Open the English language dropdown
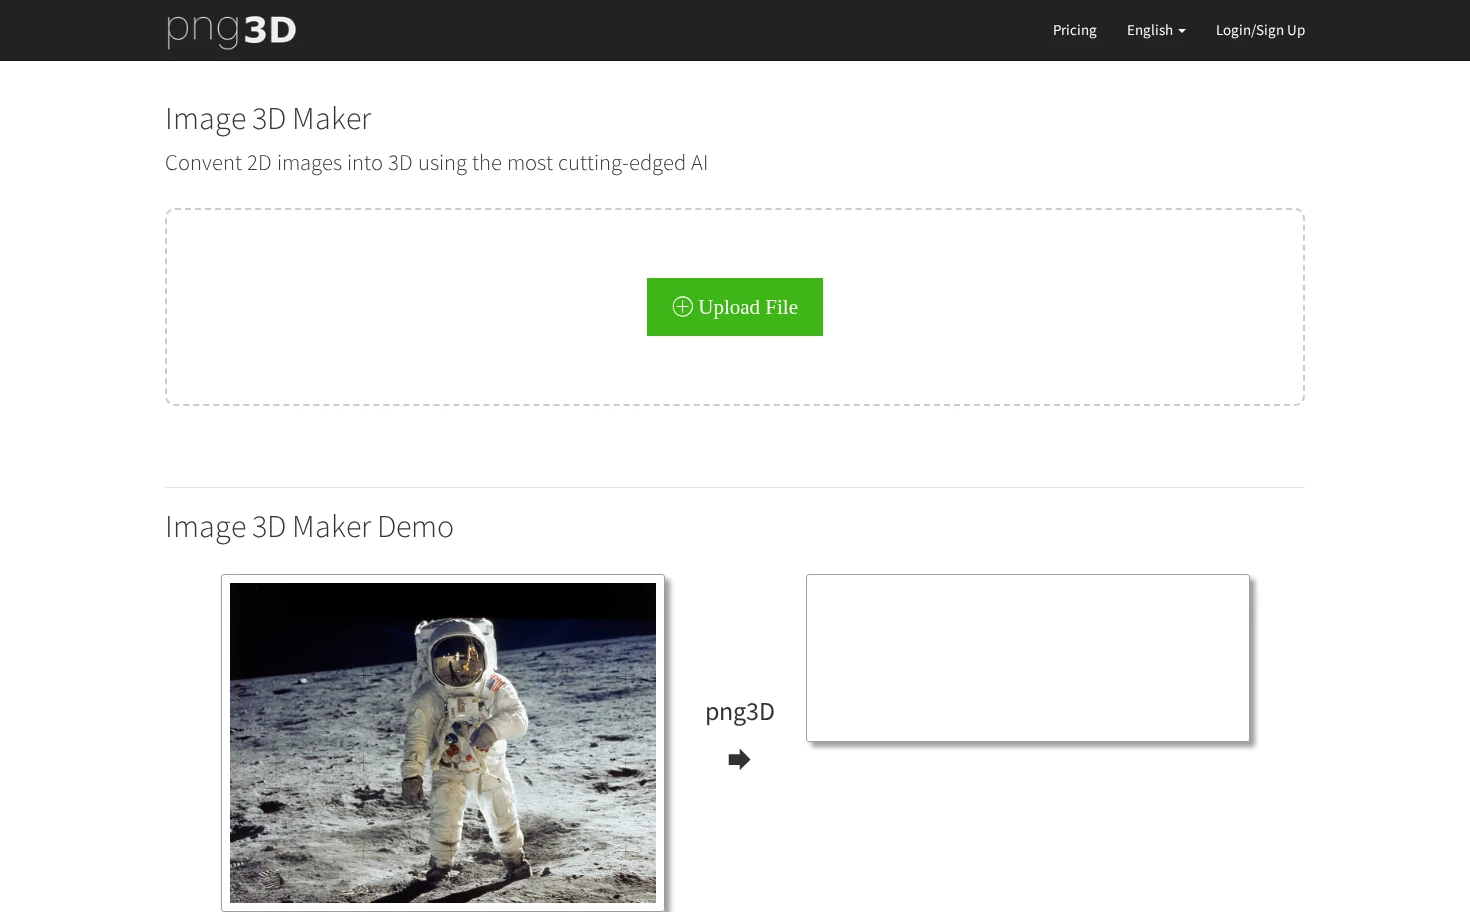This screenshot has width=1470, height=923. tap(1156, 30)
